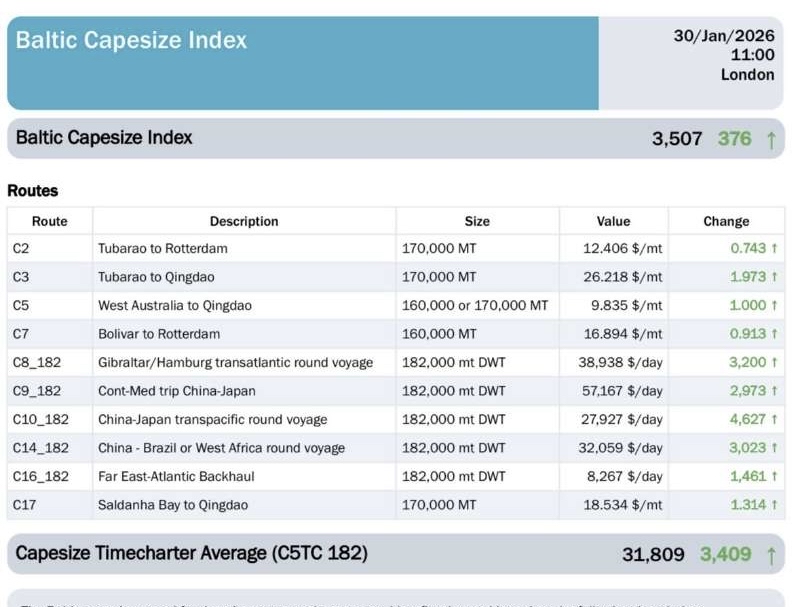Click the Route column header
This screenshot has height=607, width=800.
click(x=50, y=221)
